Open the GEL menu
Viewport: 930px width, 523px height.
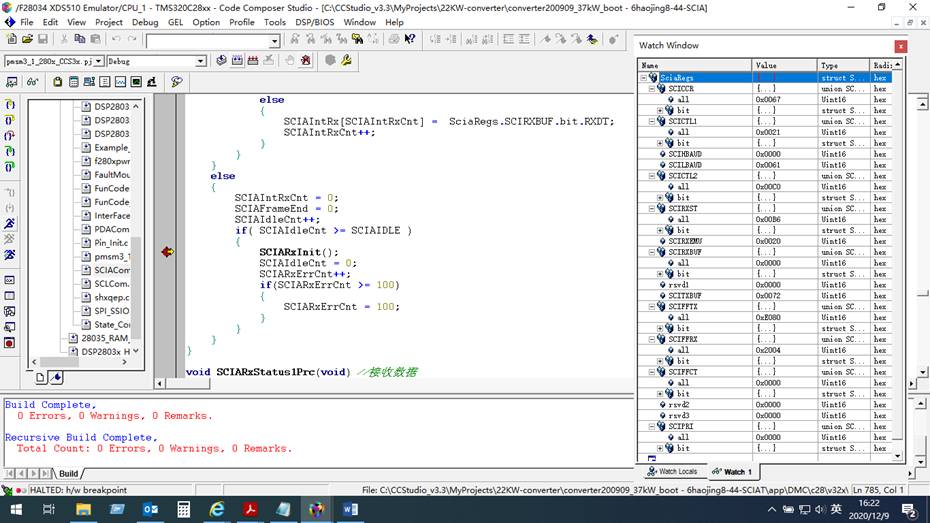point(176,22)
